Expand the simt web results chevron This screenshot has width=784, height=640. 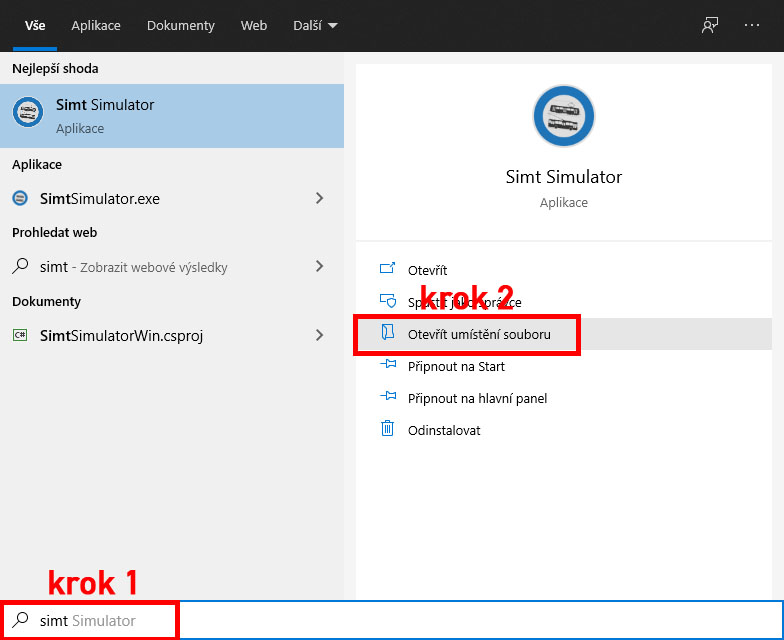point(319,266)
